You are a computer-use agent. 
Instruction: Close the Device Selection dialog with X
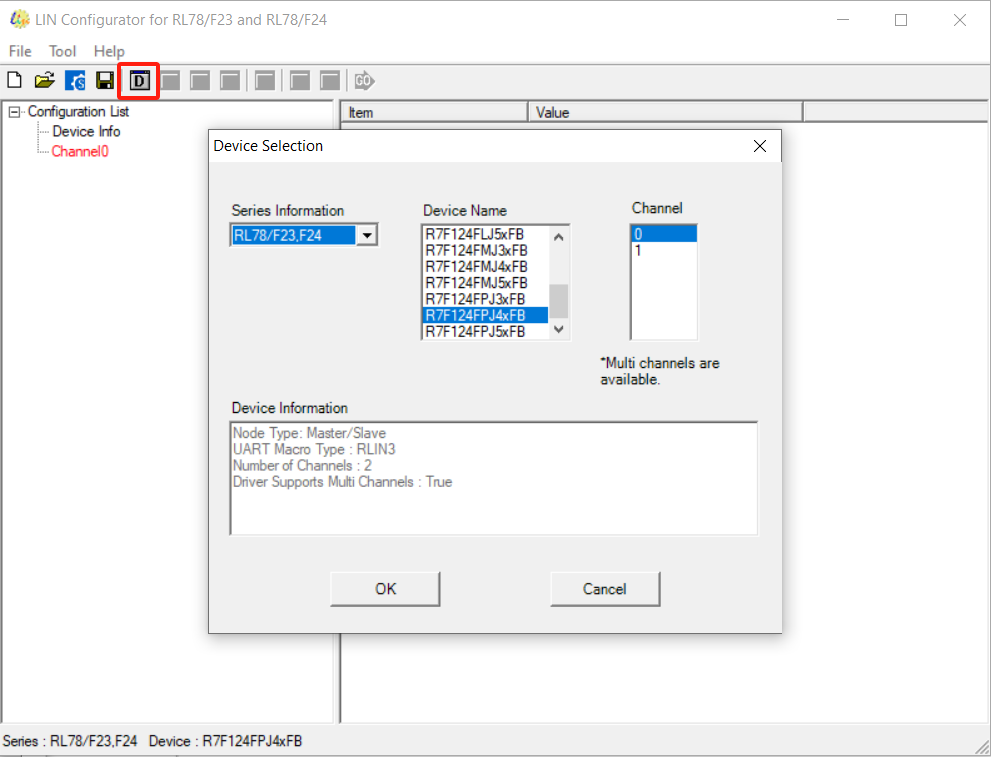point(760,146)
